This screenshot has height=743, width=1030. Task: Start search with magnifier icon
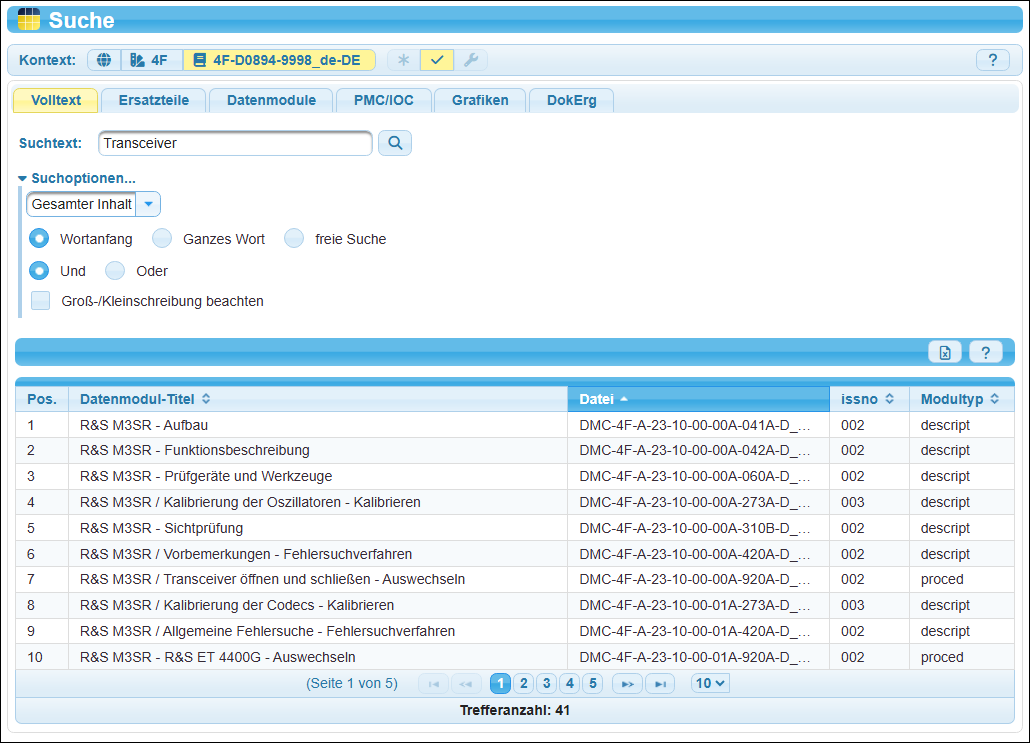395,143
